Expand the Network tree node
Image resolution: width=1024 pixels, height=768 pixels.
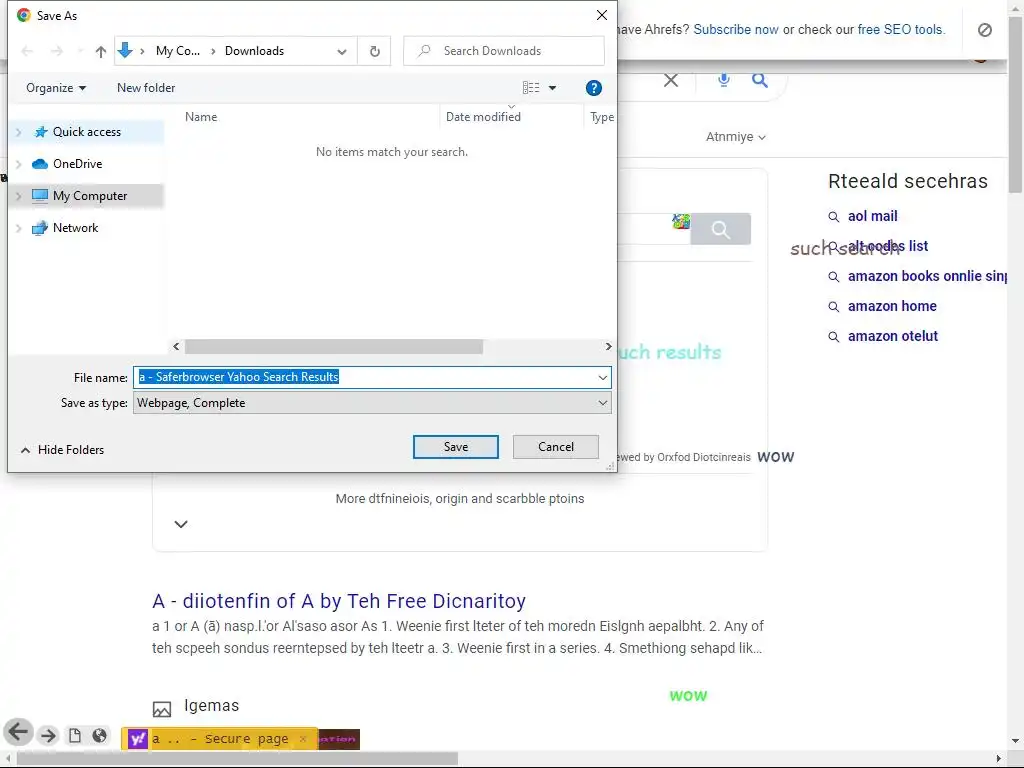(x=18, y=228)
